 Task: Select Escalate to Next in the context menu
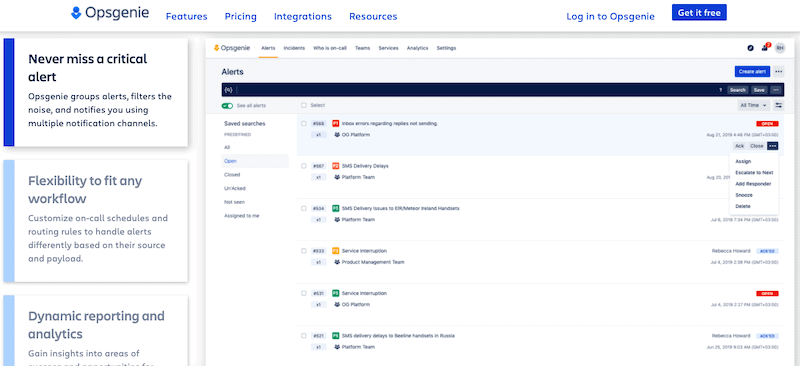click(x=754, y=173)
